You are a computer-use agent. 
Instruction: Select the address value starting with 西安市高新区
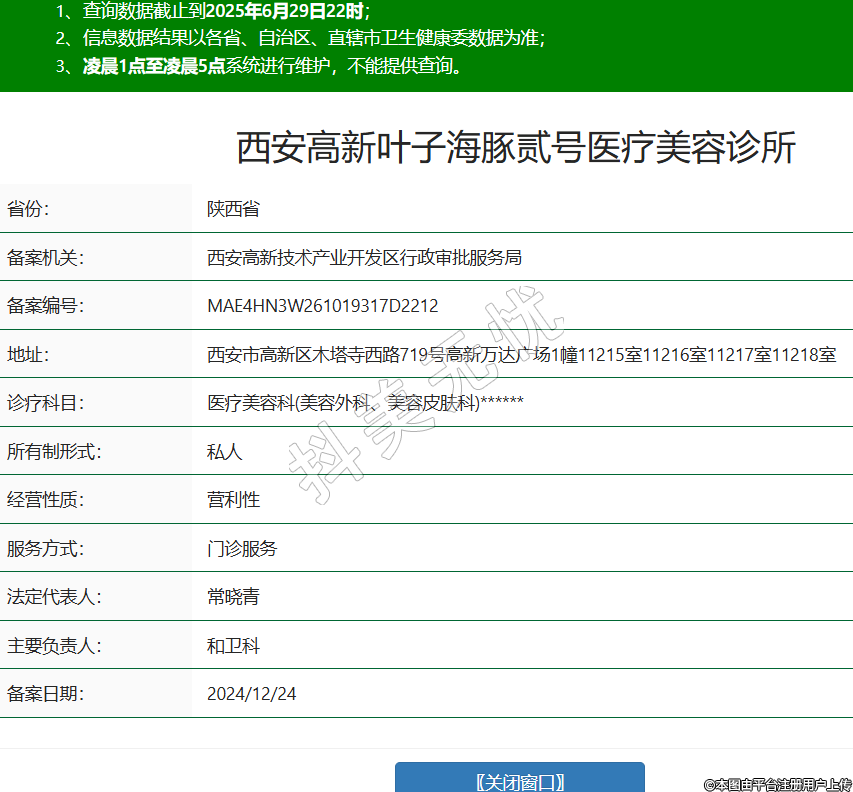click(521, 355)
